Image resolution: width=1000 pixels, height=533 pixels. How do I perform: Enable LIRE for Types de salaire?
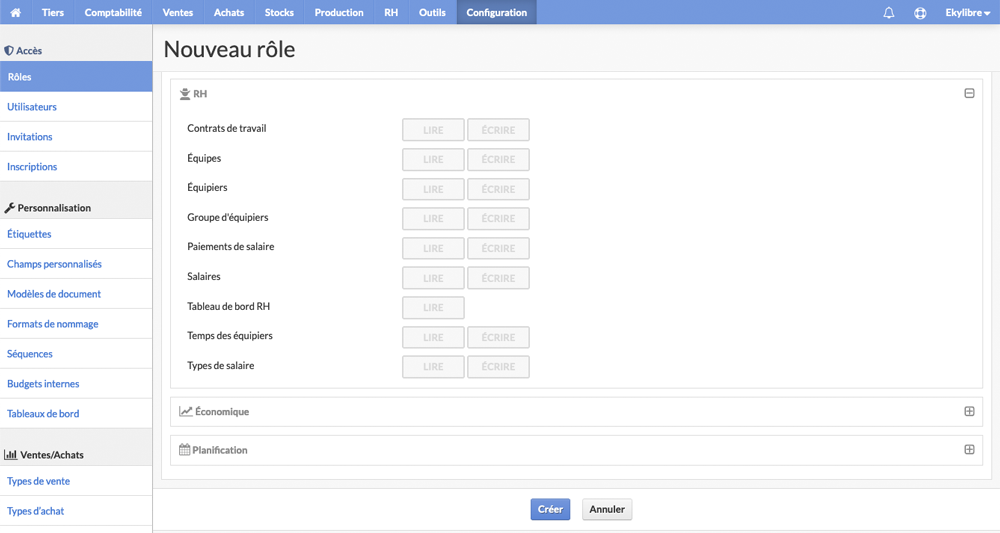[x=433, y=367]
